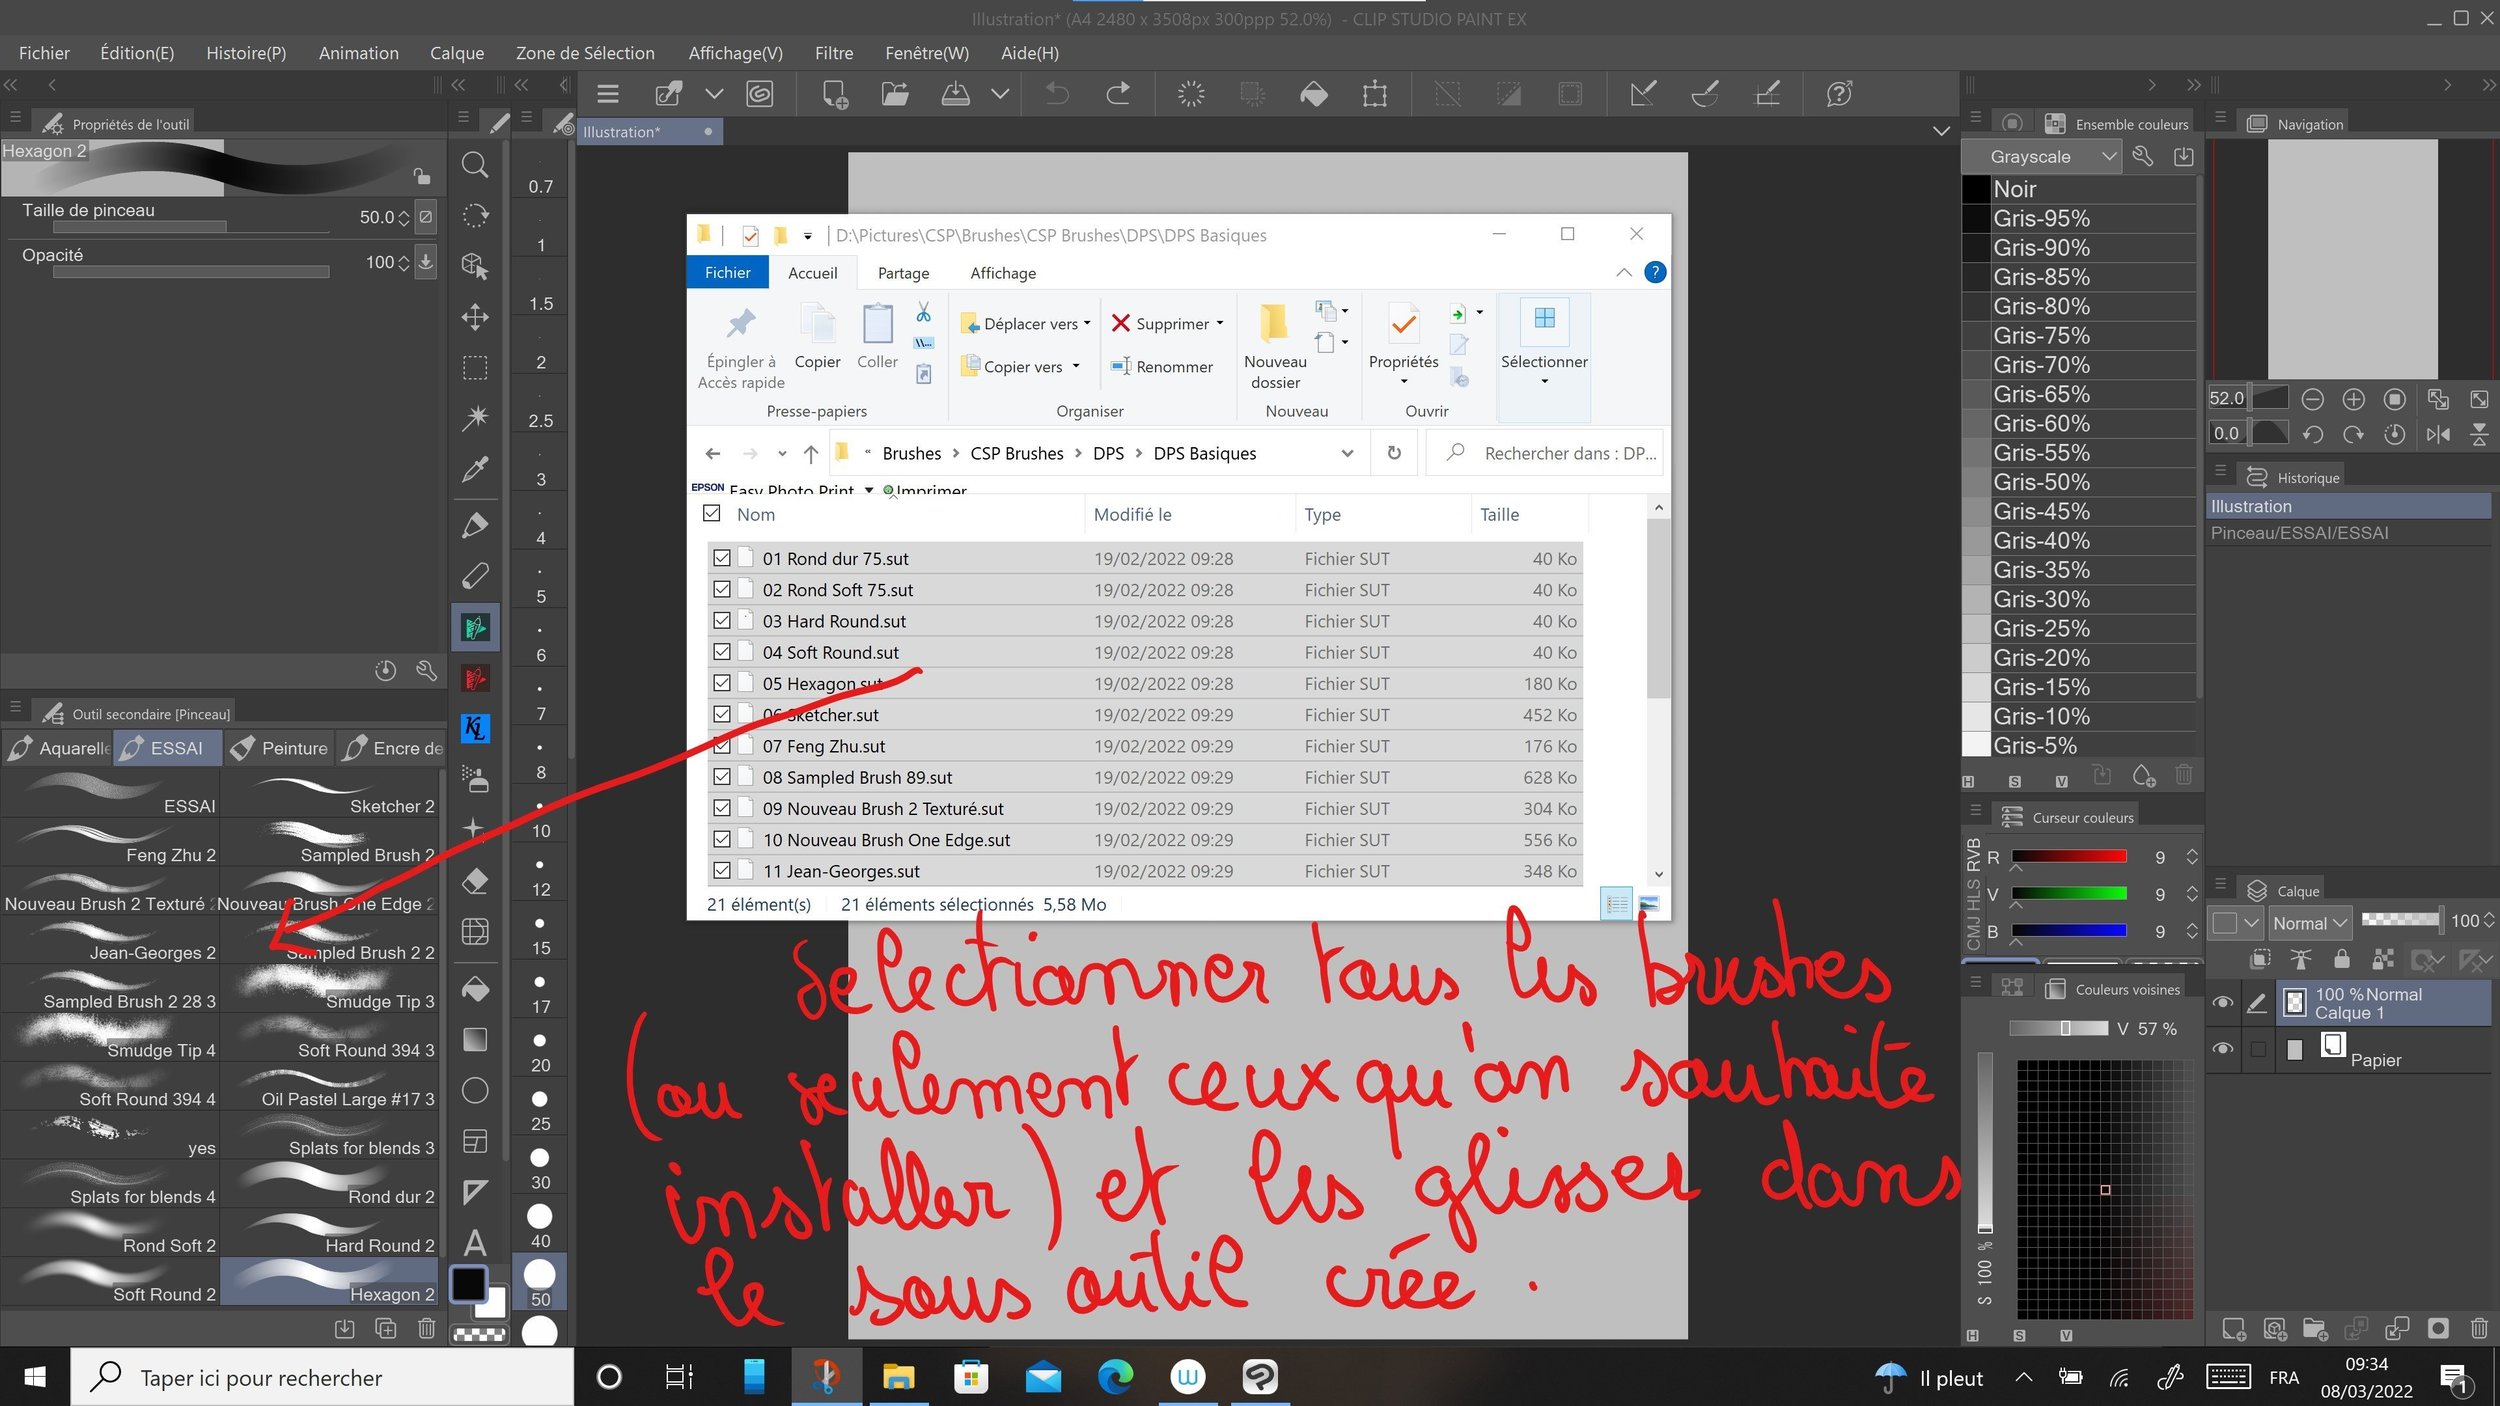
Task: Click the Renommer button
Action: pos(1162,367)
